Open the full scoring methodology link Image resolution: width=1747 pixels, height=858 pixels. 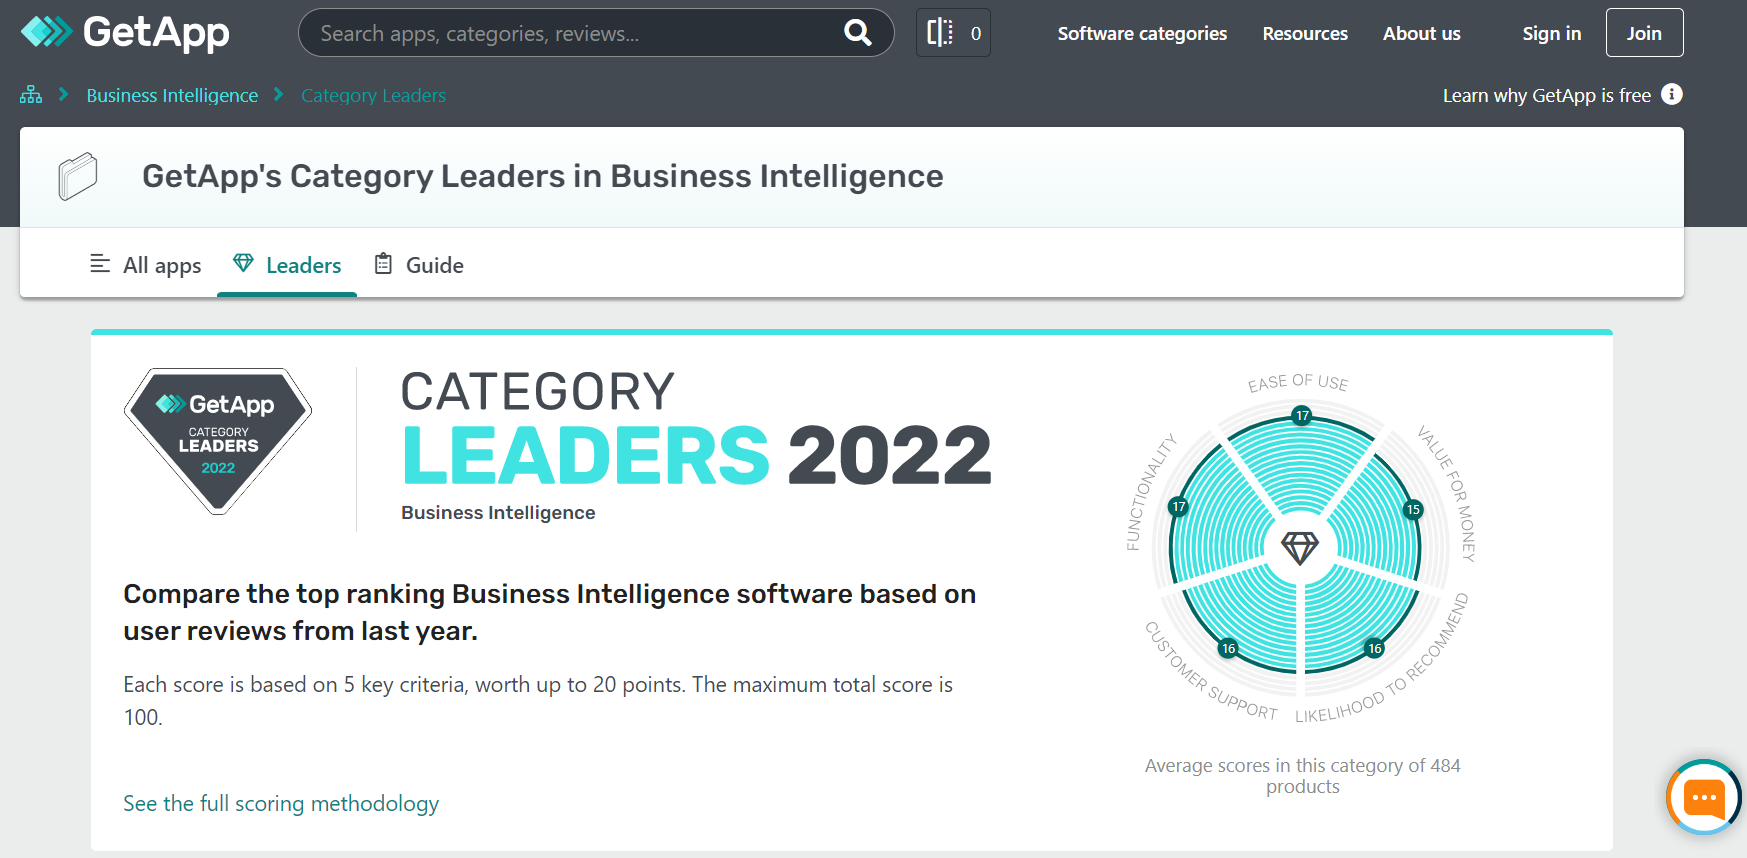click(280, 803)
